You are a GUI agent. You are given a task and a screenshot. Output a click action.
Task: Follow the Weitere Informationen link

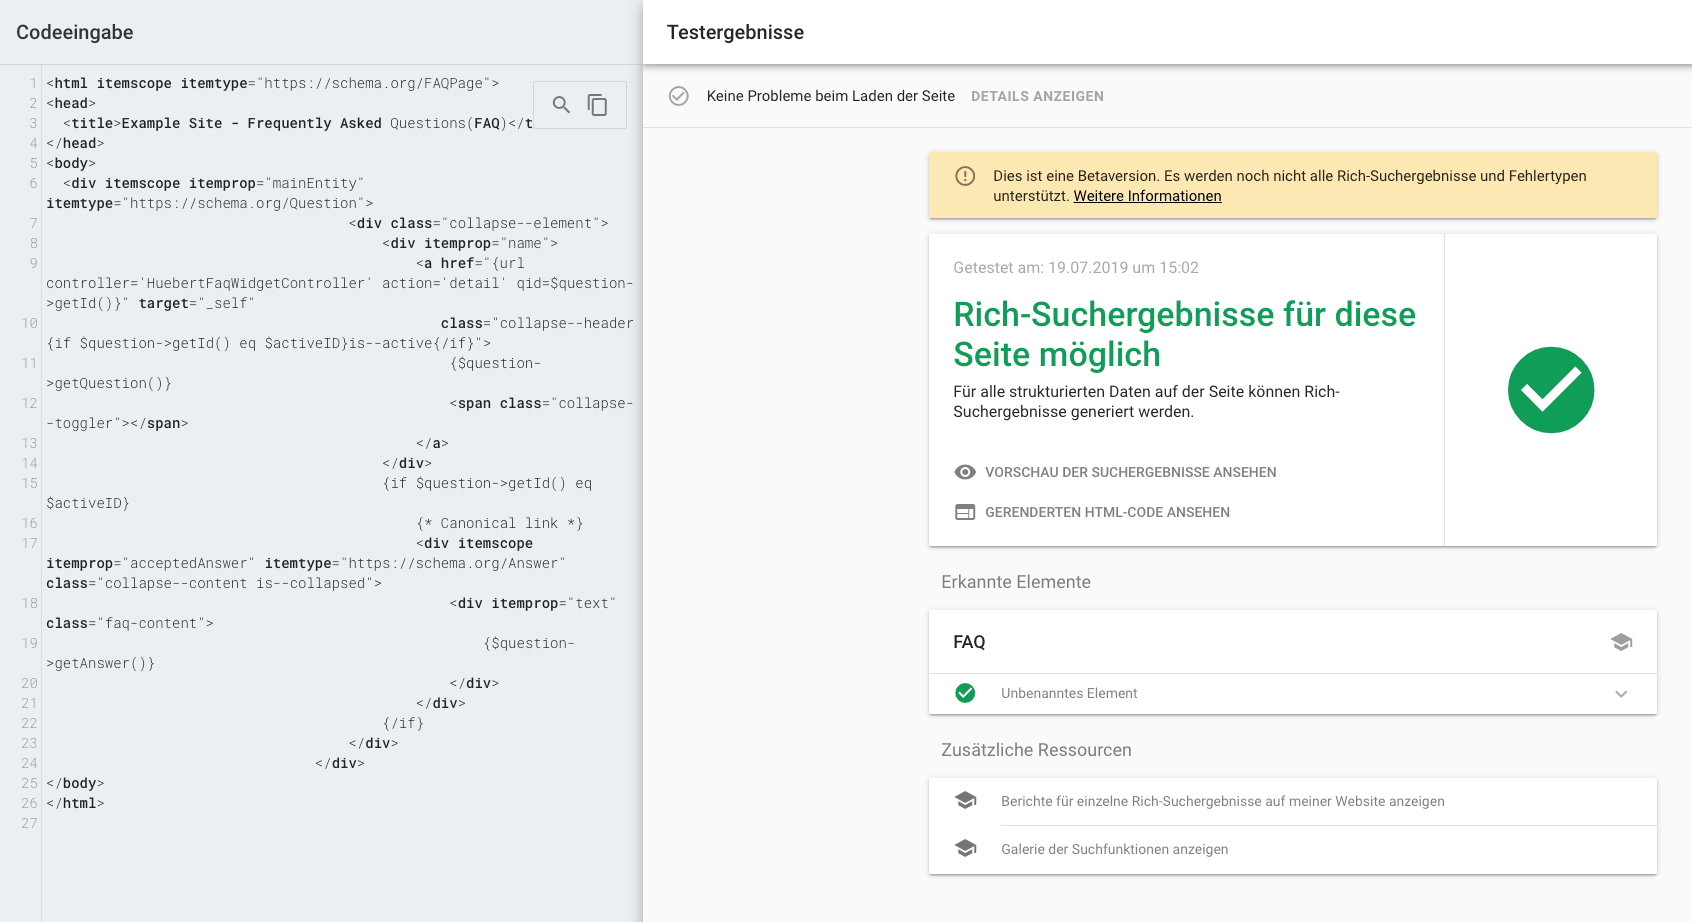1147,196
